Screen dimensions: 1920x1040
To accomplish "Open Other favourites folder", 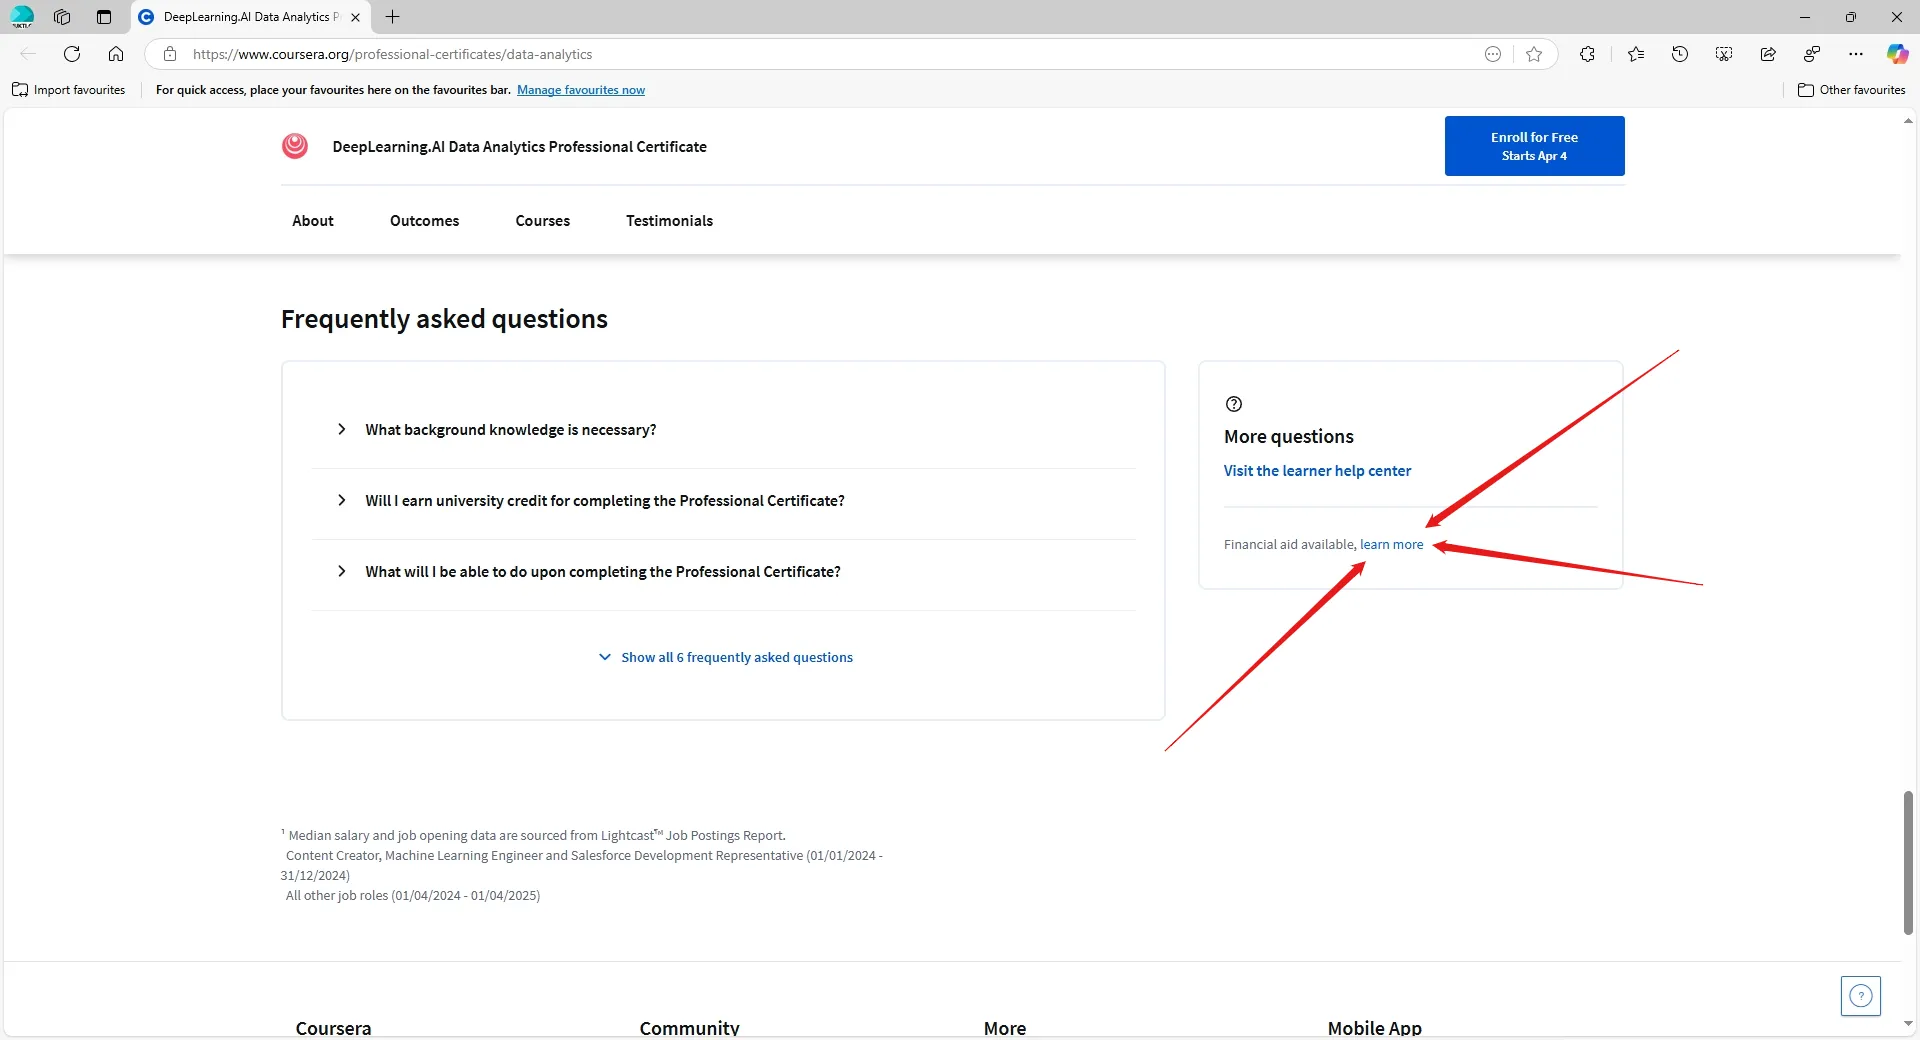I will (x=1852, y=90).
